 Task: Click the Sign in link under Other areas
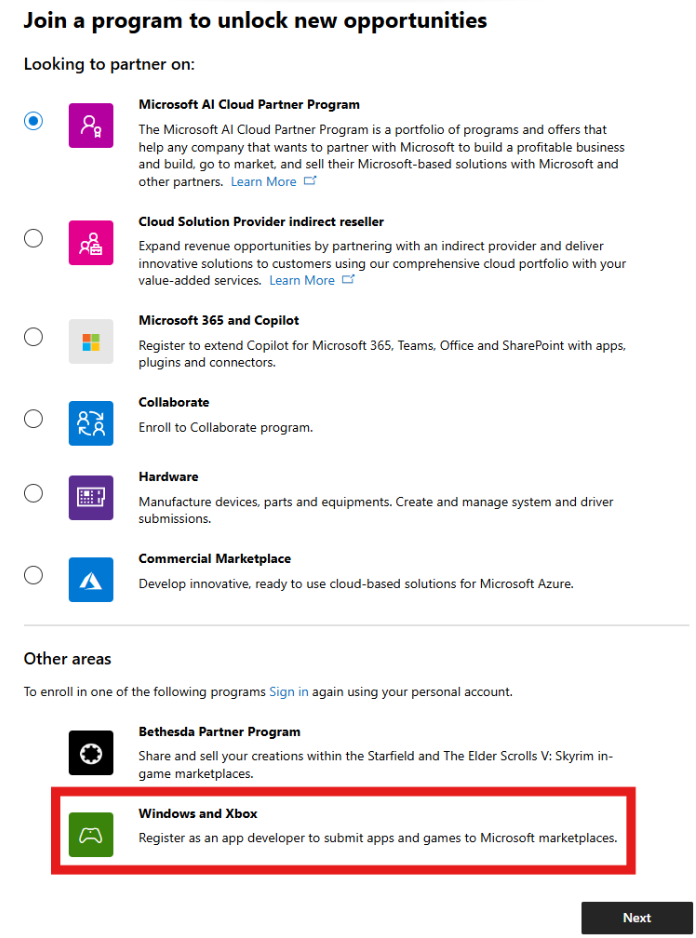(288, 691)
